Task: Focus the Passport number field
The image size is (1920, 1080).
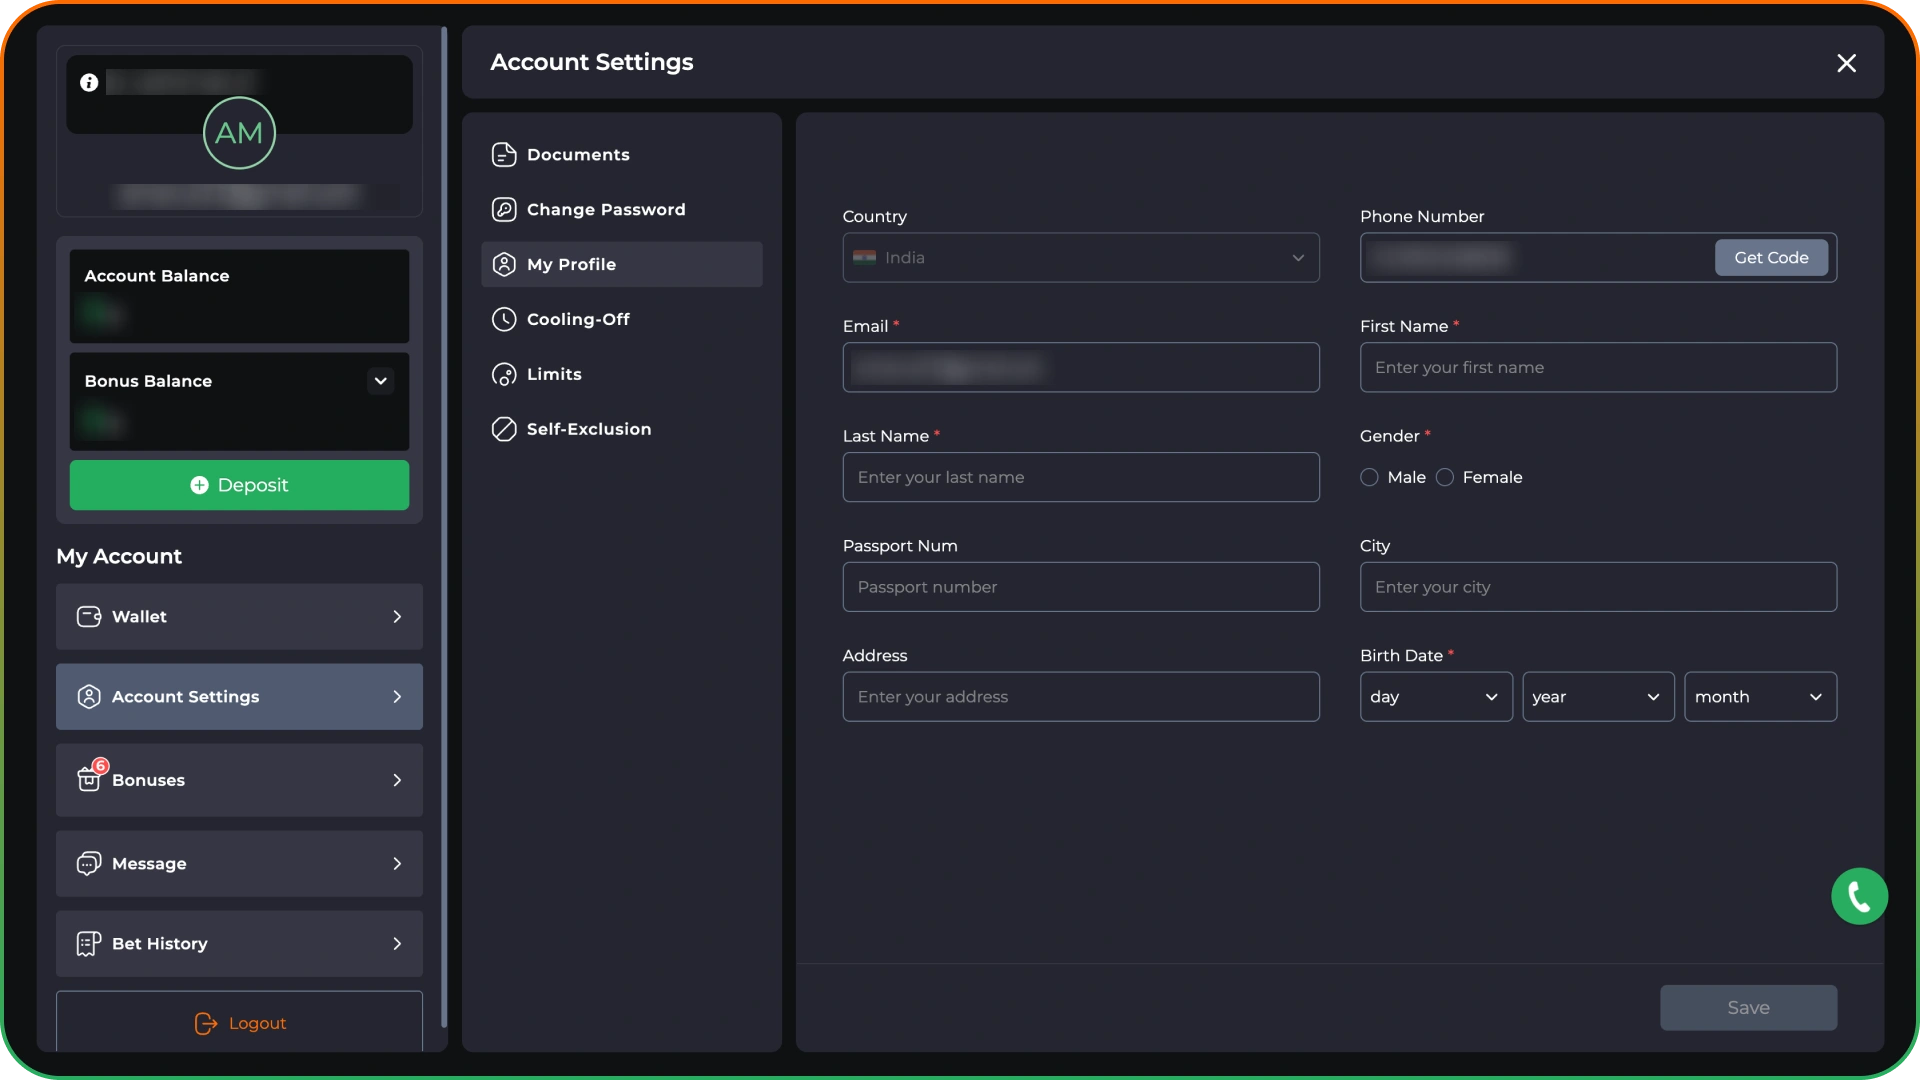Action: [x=1081, y=587]
